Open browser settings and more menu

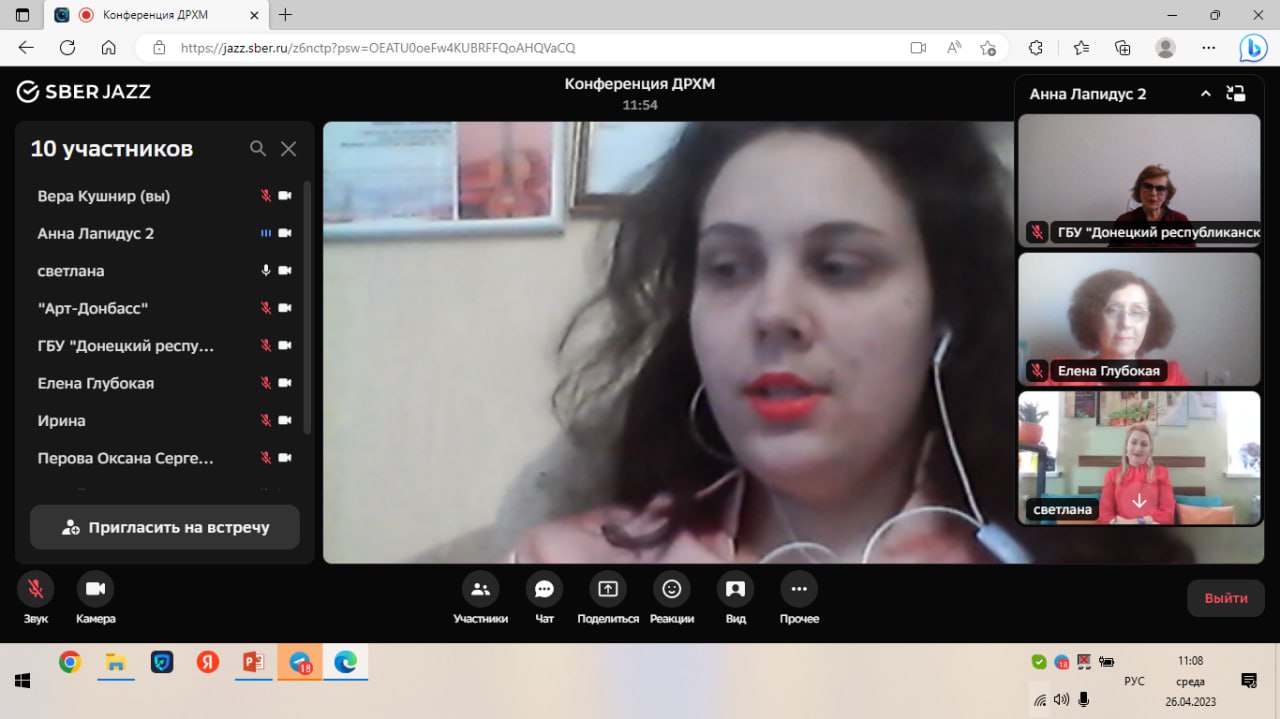1209,48
